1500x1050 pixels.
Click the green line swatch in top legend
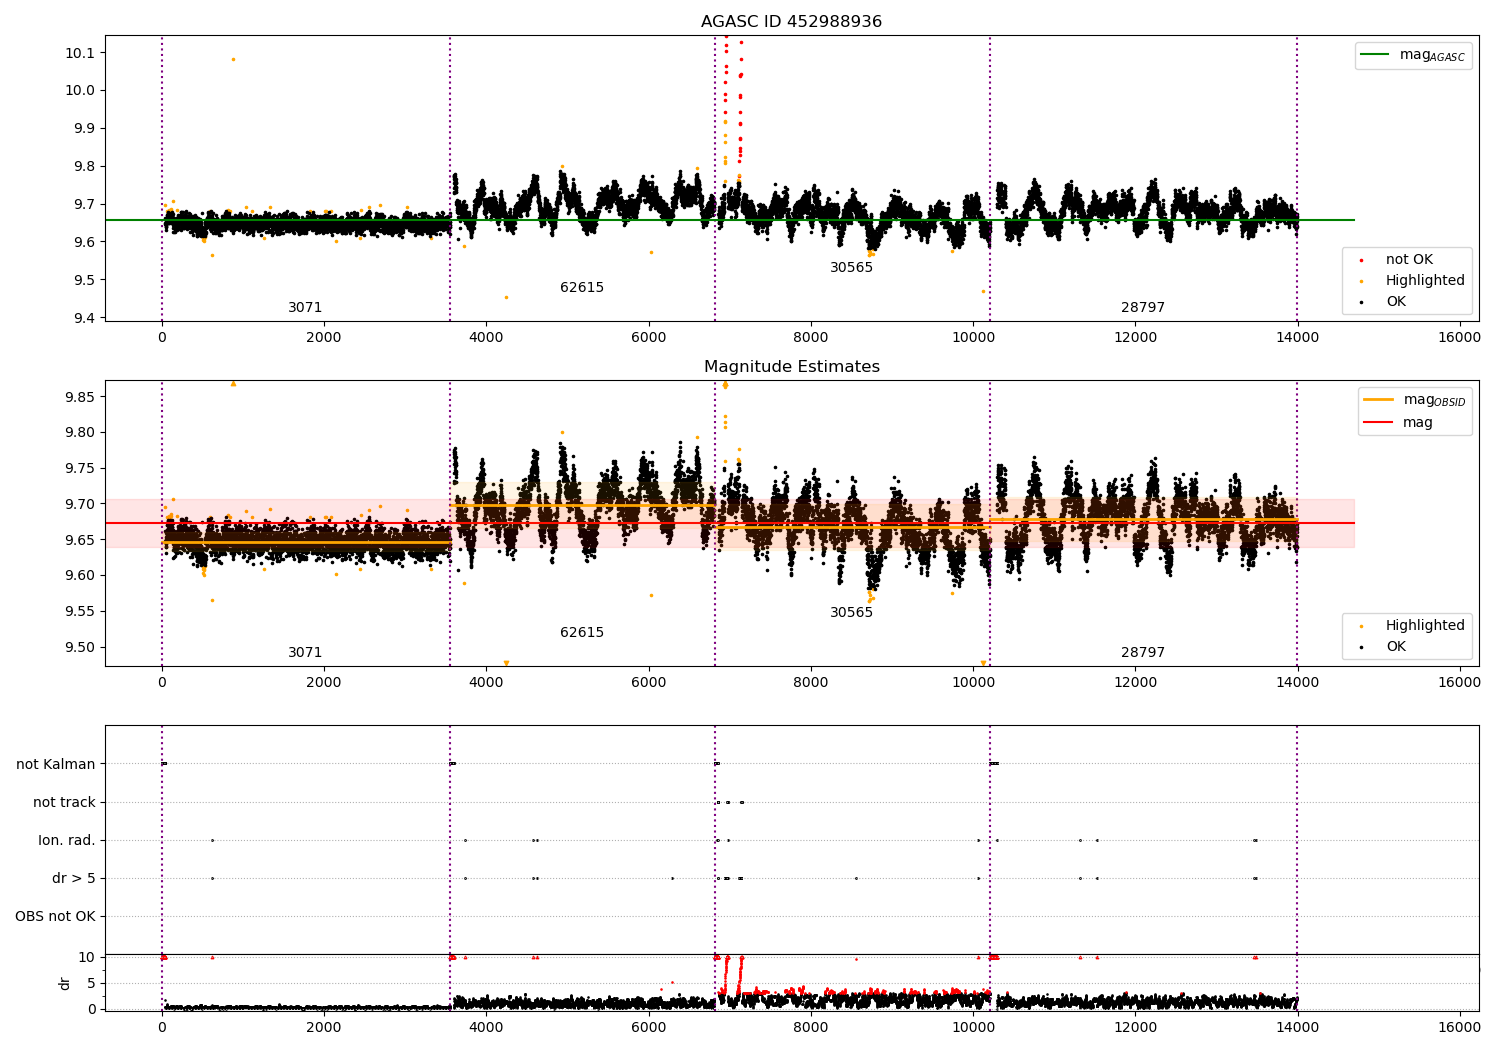[x=1375, y=55]
